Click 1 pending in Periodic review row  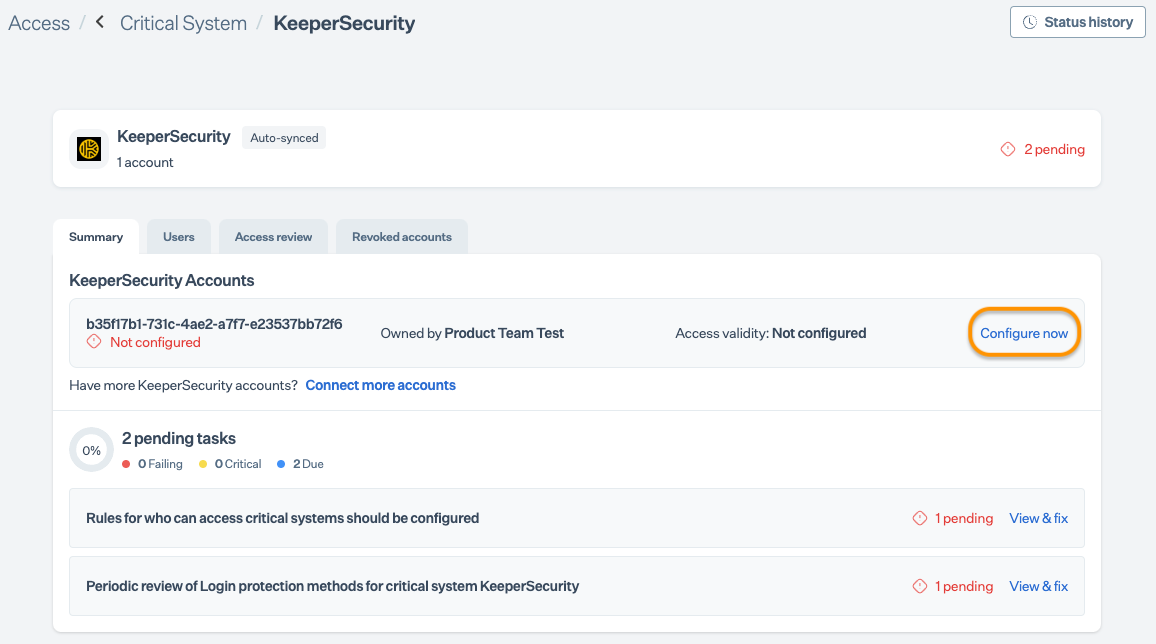[x=964, y=586]
